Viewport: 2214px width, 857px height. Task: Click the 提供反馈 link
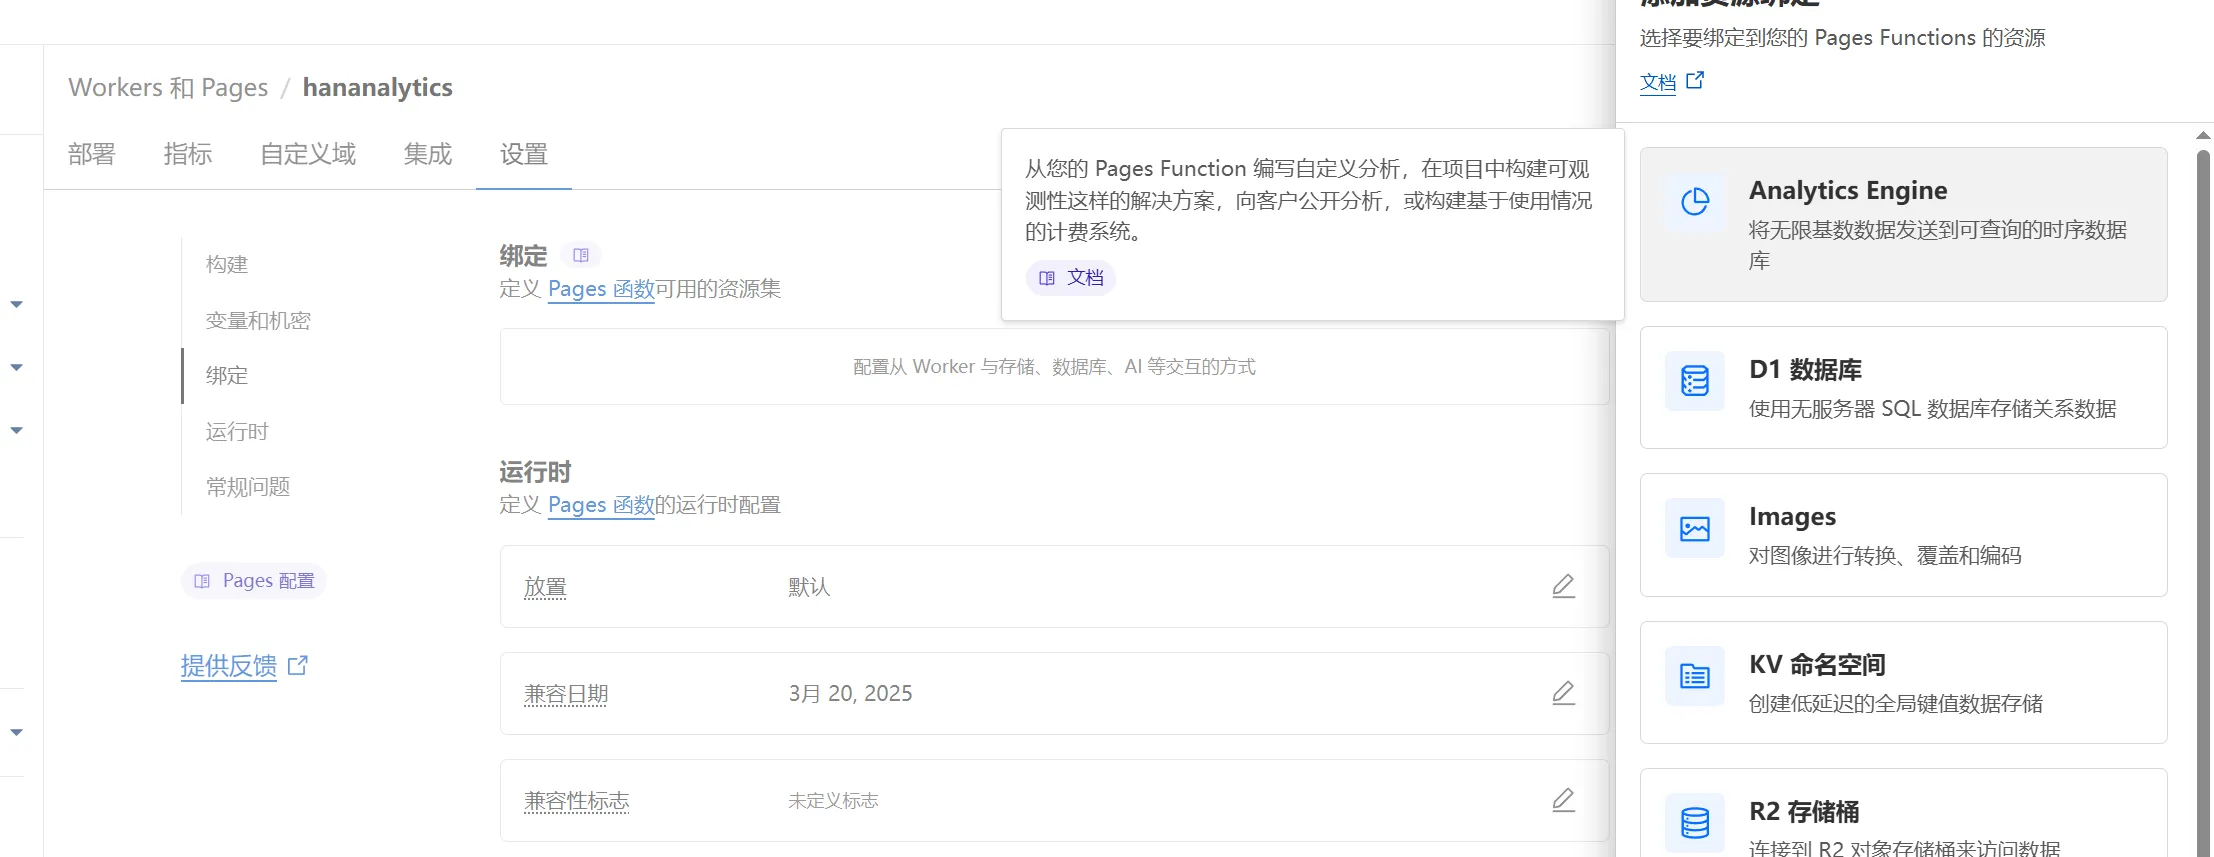click(x=229, y=665)
